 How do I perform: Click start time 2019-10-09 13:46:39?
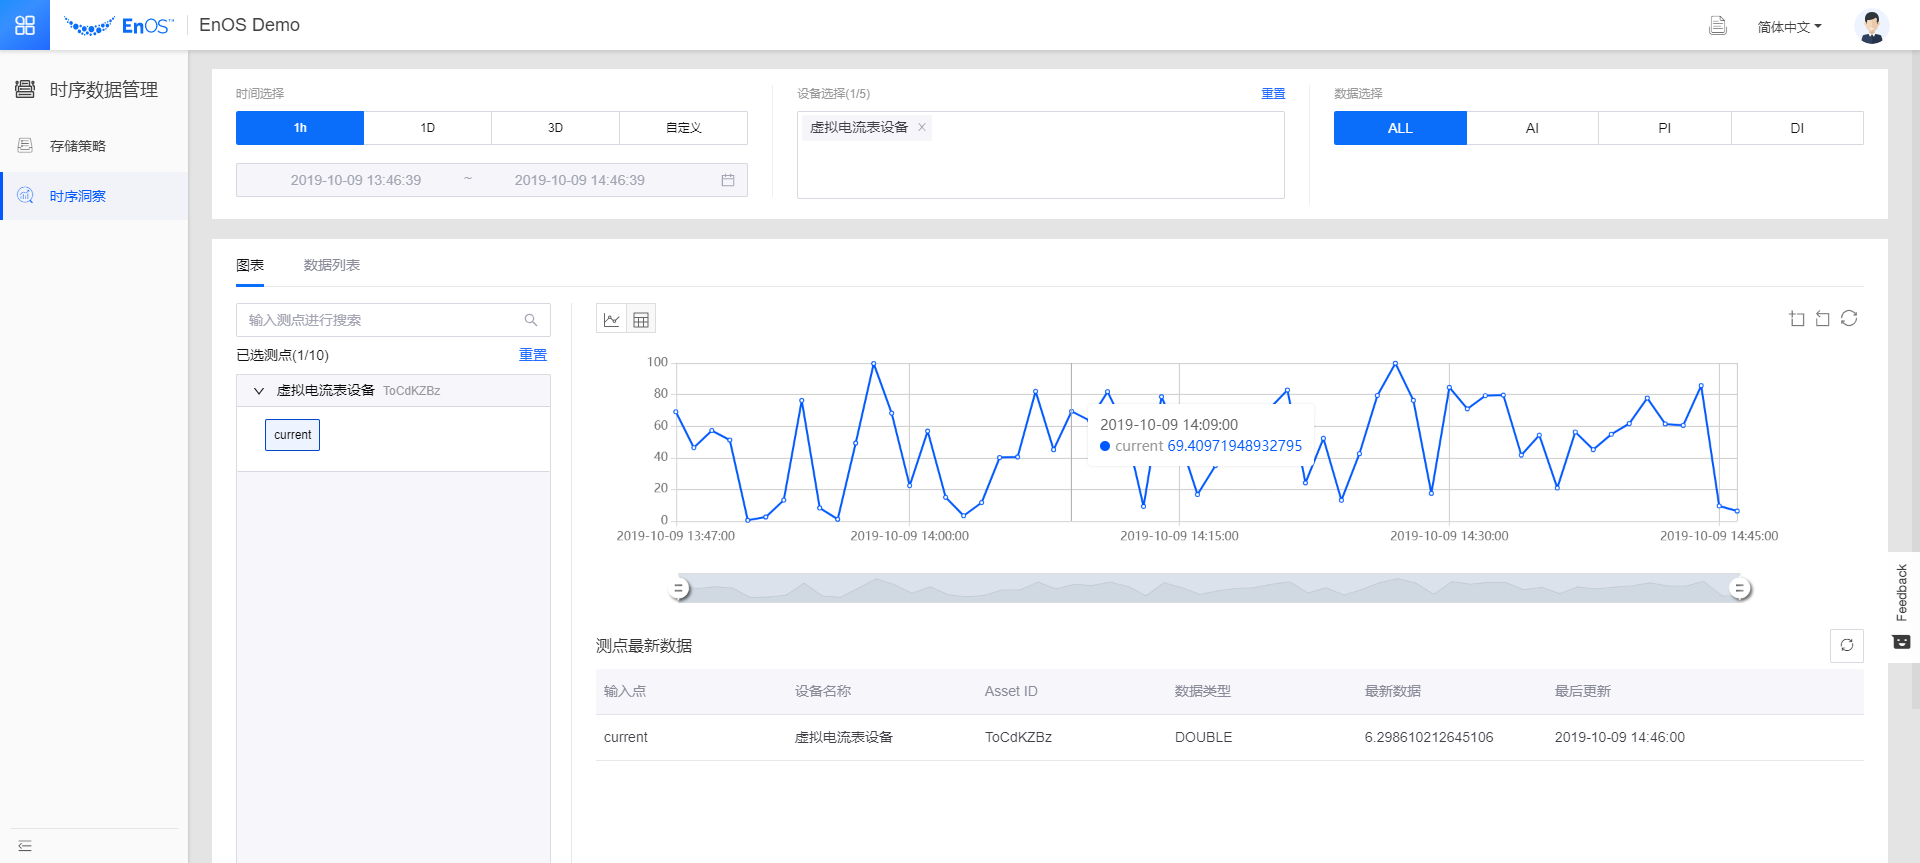[356, 180]
